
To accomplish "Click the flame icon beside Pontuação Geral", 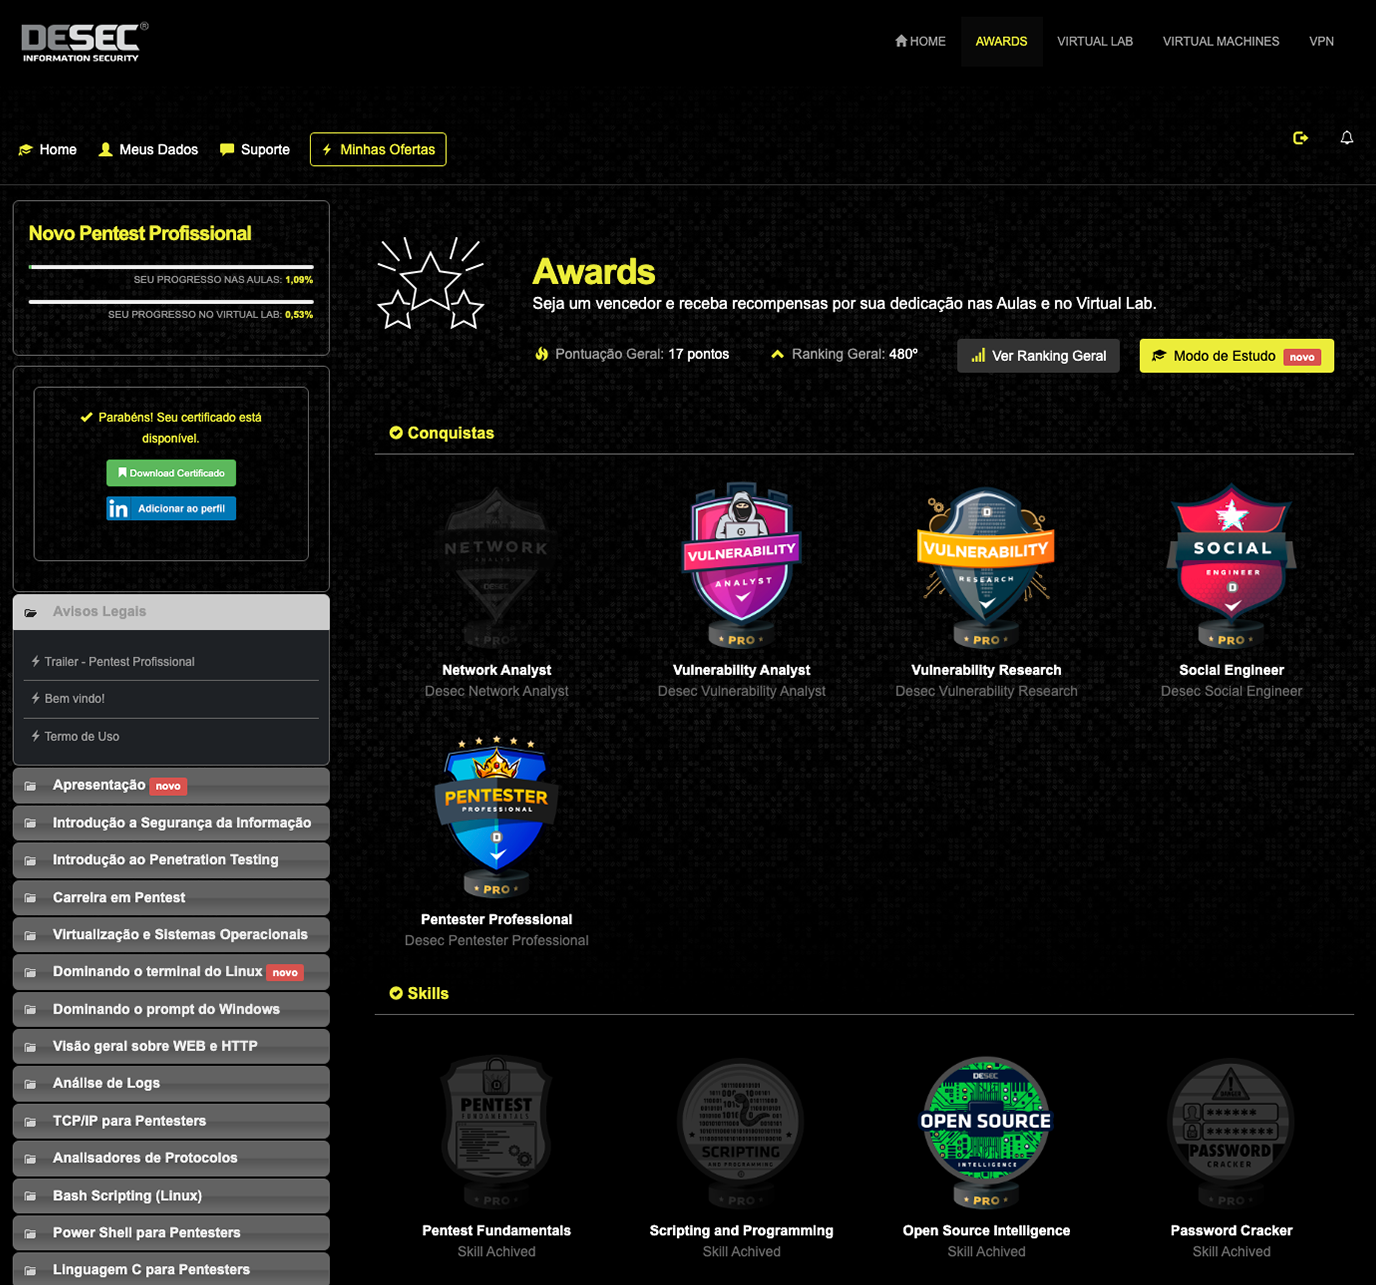I will (541, 354).
